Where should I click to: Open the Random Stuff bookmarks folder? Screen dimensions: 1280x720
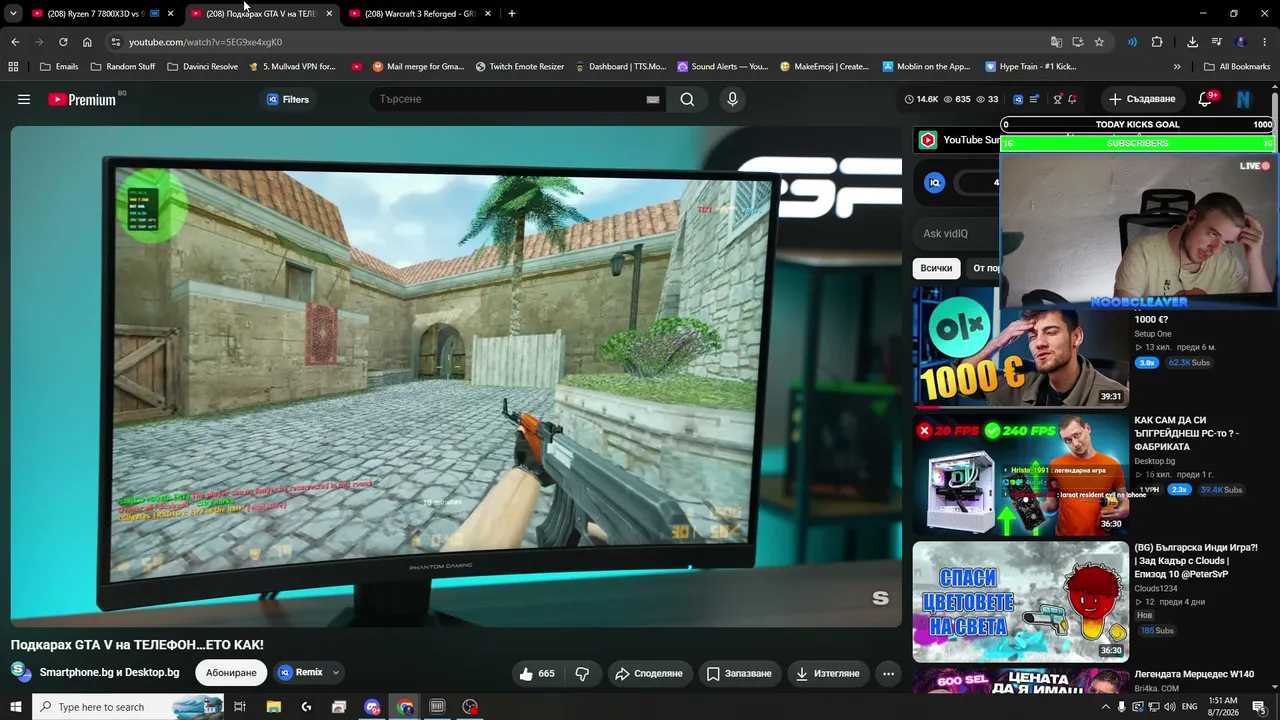[x=123, y=67]
